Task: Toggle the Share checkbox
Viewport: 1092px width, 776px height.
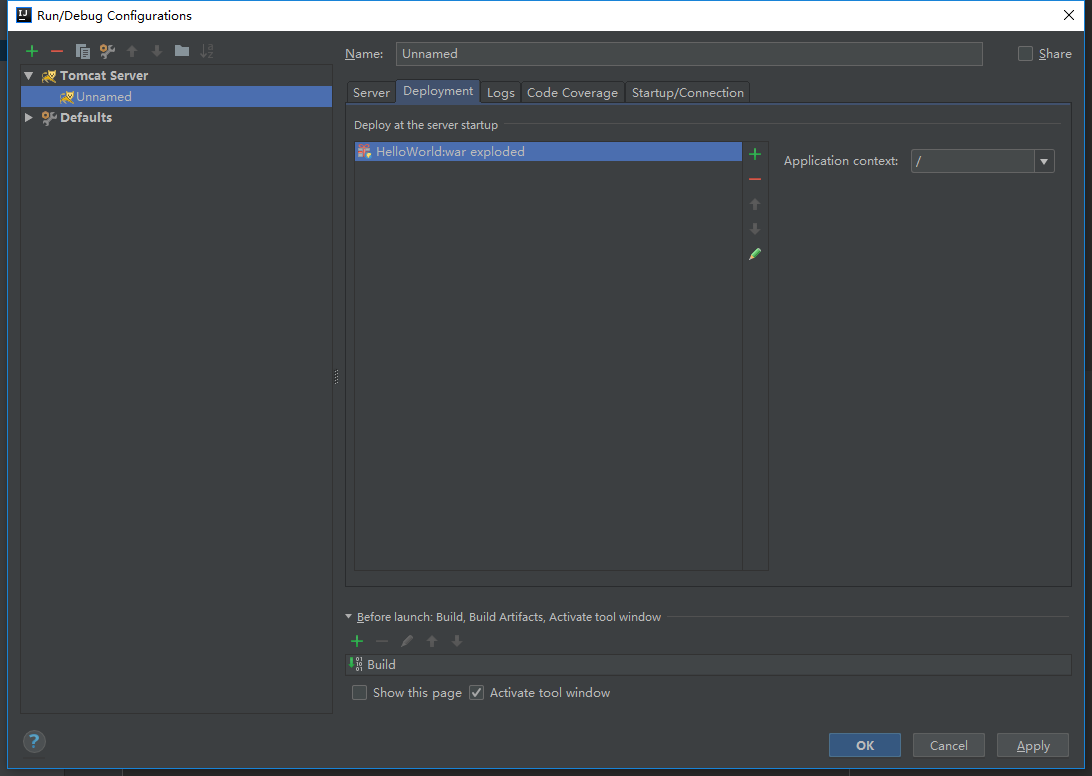Action: click(1025, 54)
